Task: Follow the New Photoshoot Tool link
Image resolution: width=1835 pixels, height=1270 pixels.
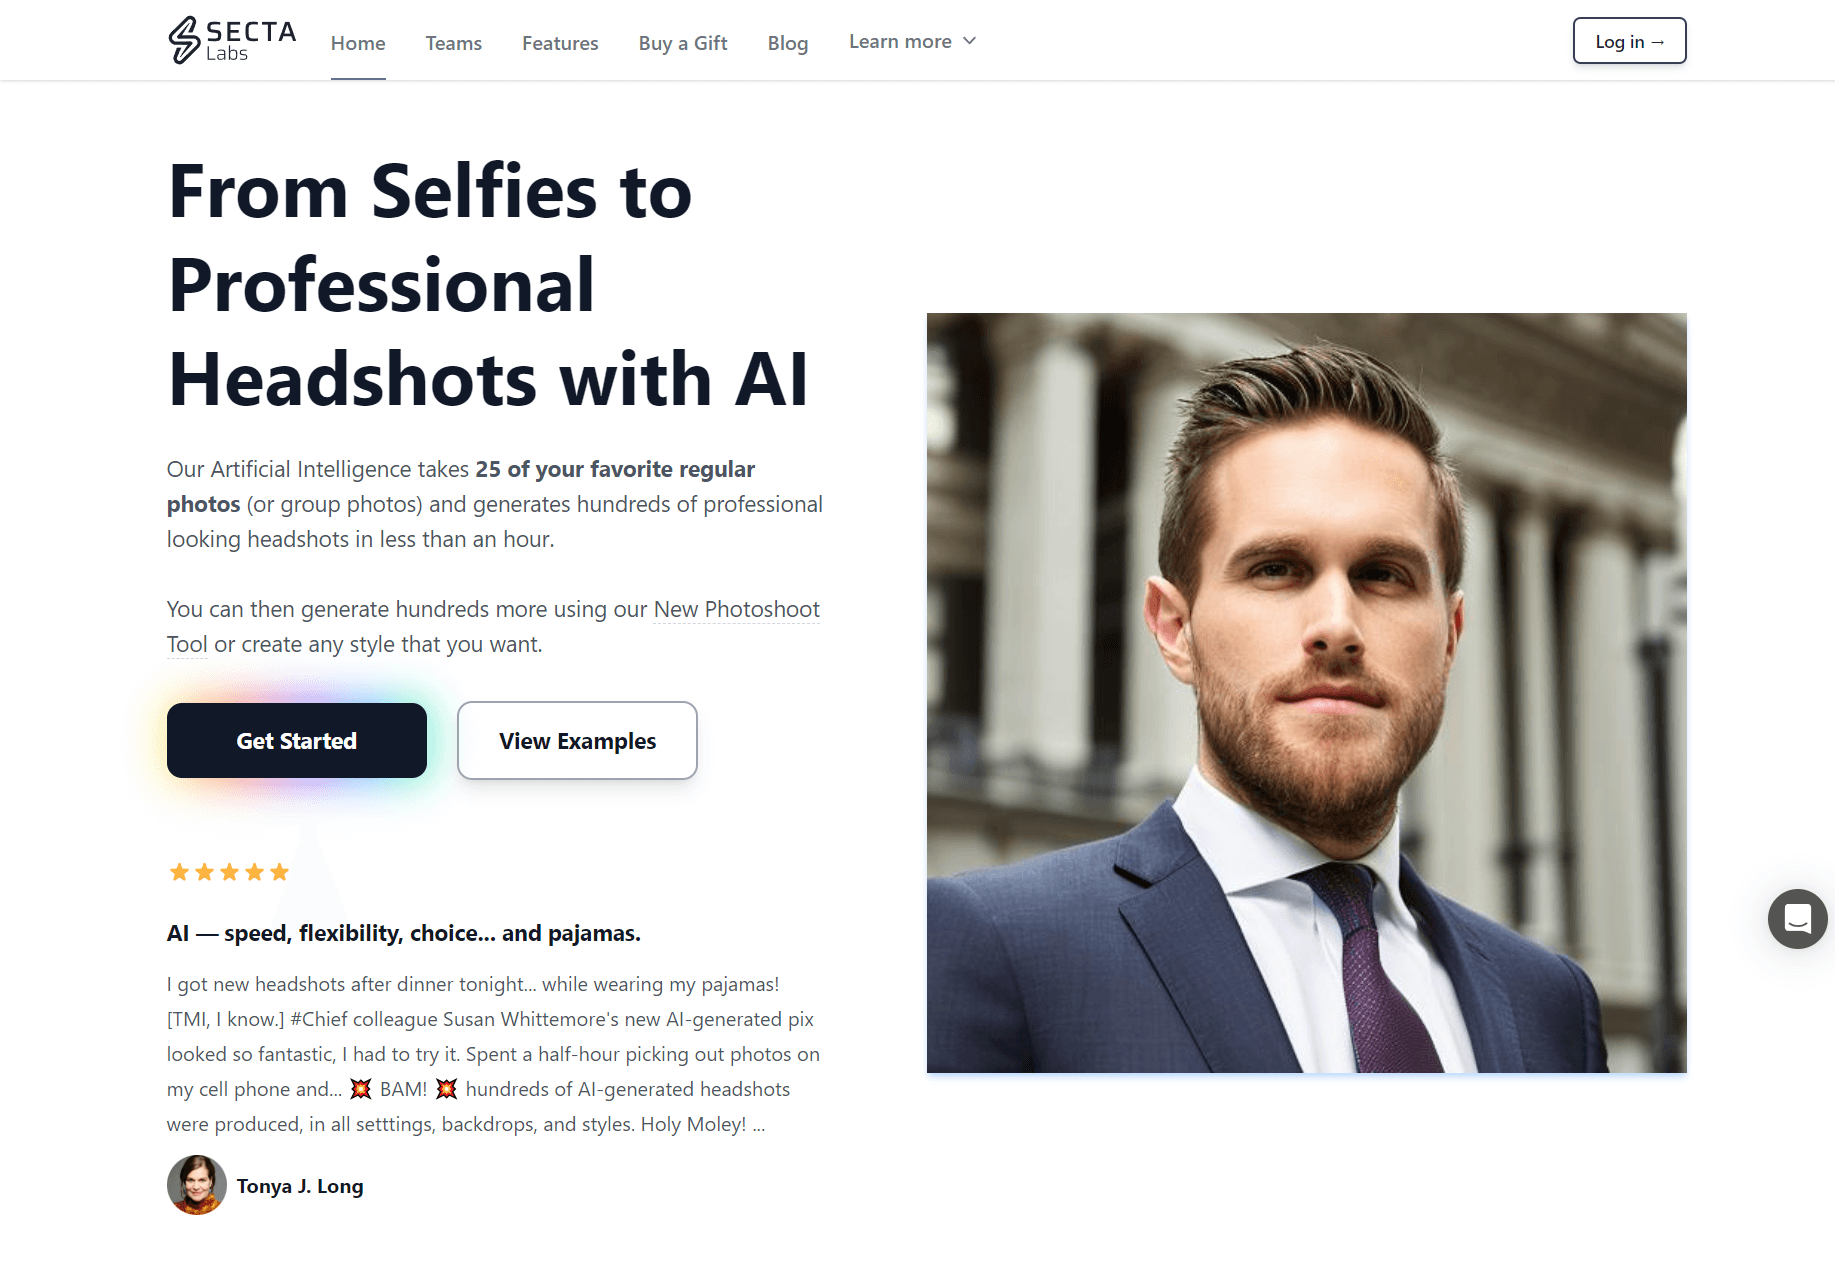Action: (493, 626)
